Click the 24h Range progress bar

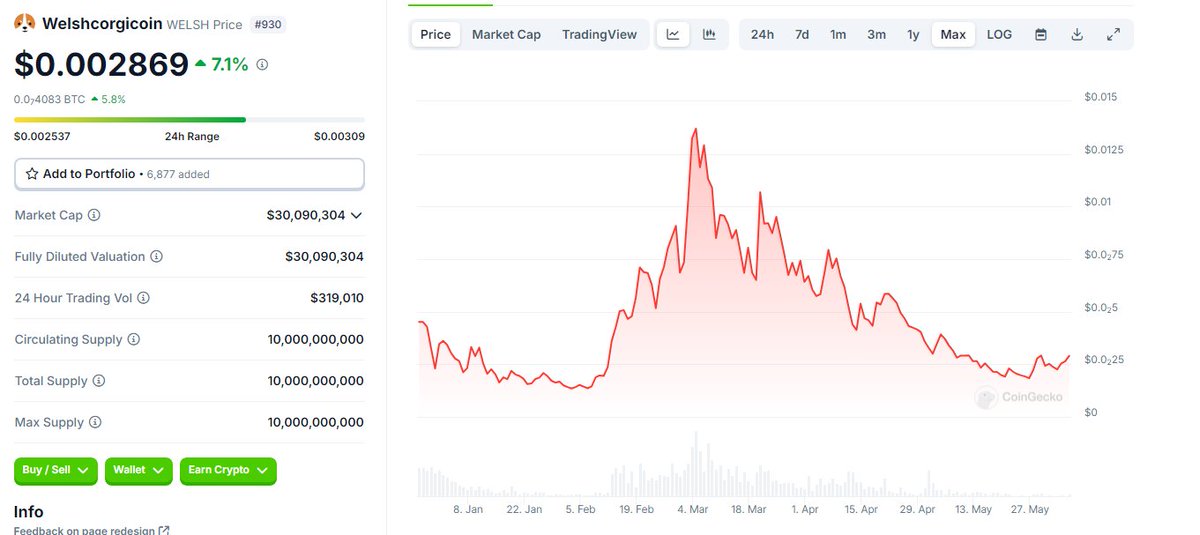tap(189, 120)
